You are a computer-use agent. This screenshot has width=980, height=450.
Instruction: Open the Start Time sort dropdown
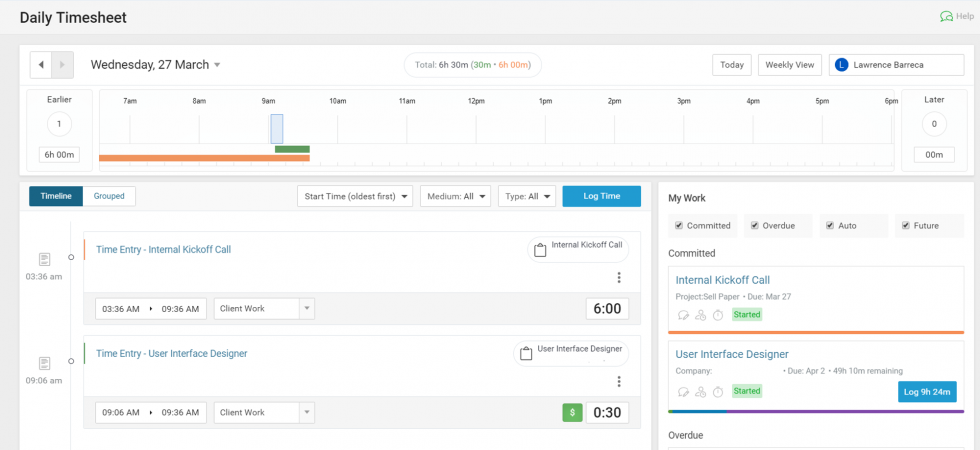[355, 196]
